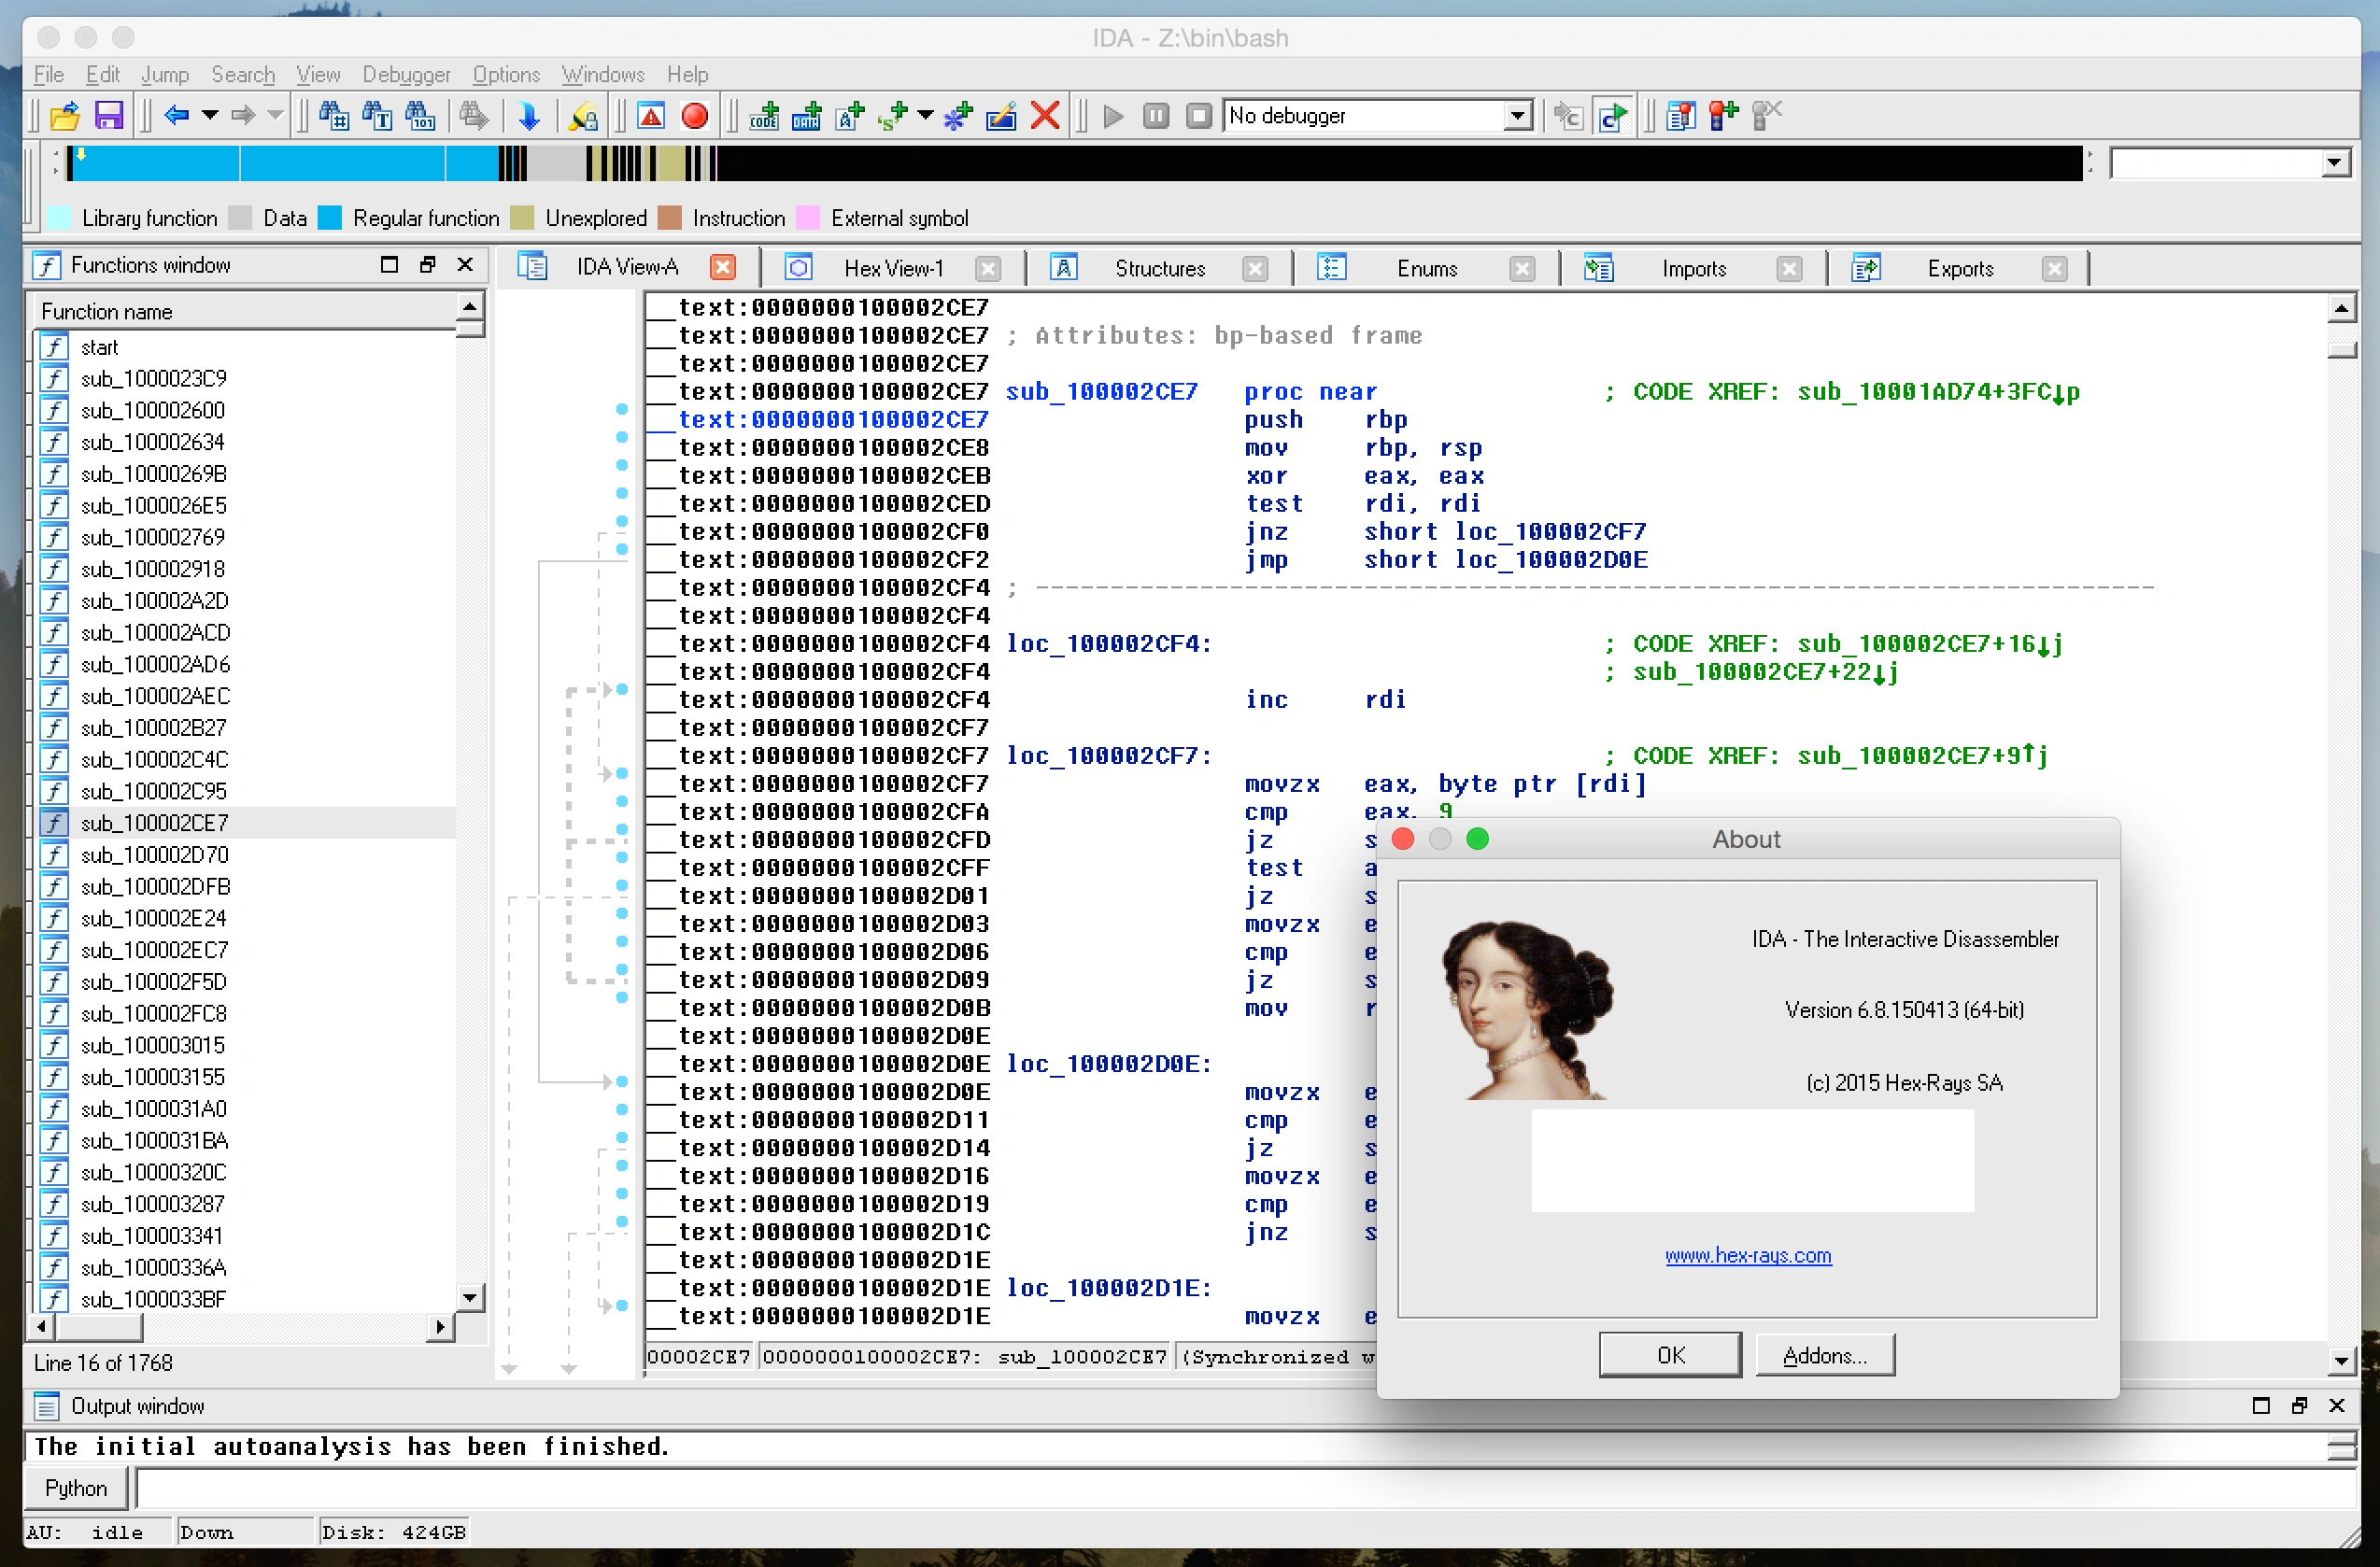The image size is (2380, 1567).
Task: Create a string with the 's+' icon
Action: 890,115
